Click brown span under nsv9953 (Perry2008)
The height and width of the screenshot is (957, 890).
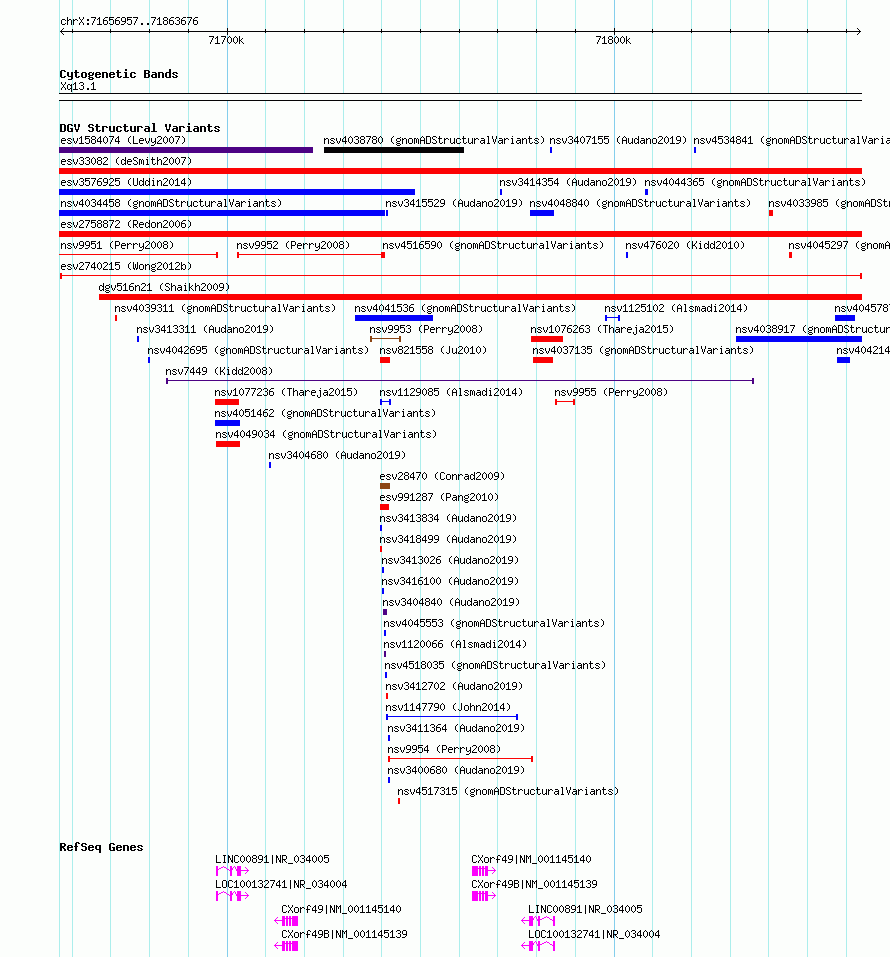(385, 339)
